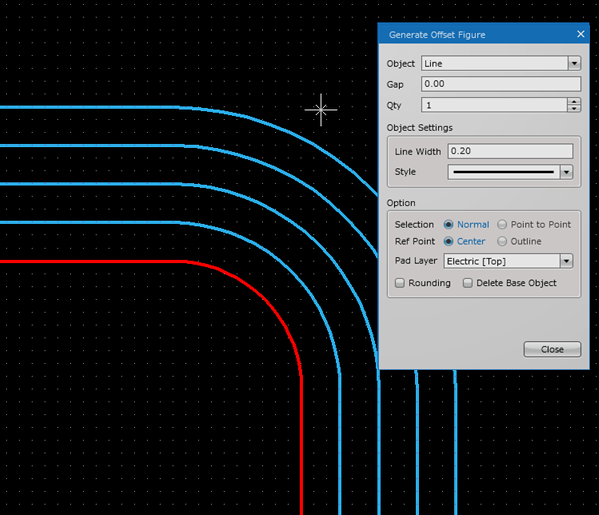The height and width of the screenshot is (515, 599).
Task: Choose Outline as the Ref Point
Action: pos(502,241)
